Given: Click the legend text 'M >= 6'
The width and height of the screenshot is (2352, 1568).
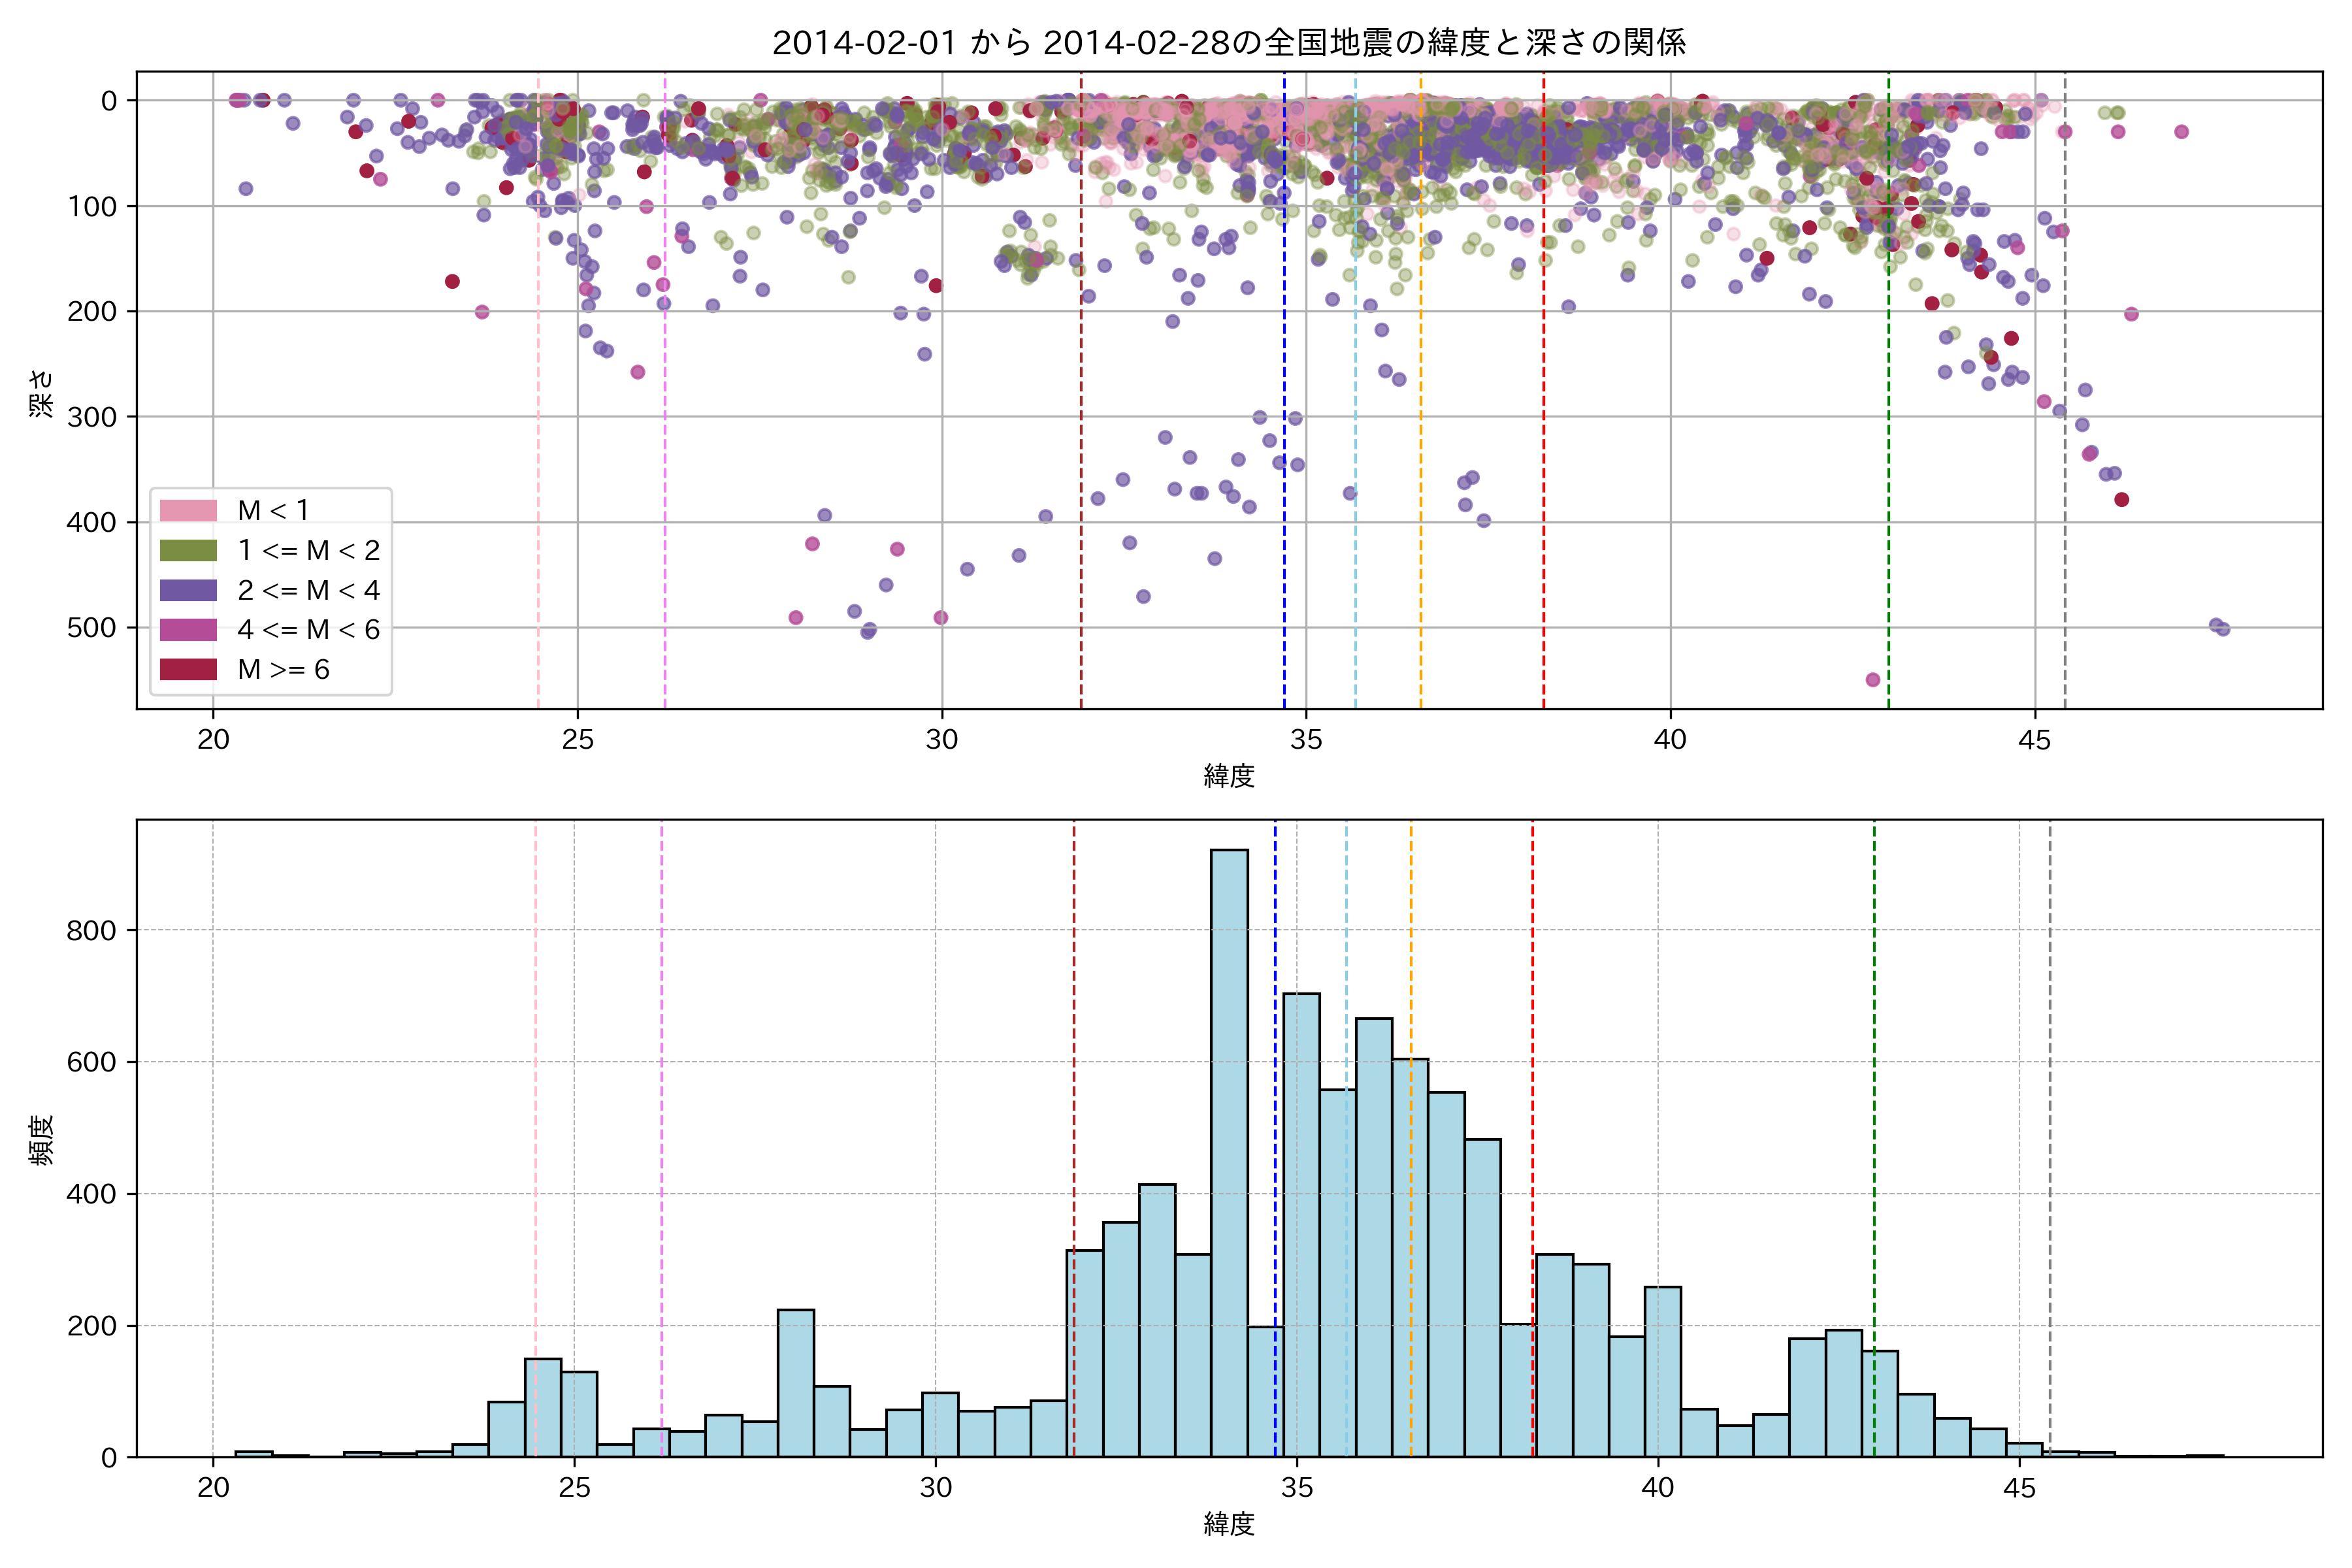Looking at the screenshot, I should click(x=283, y=669).
